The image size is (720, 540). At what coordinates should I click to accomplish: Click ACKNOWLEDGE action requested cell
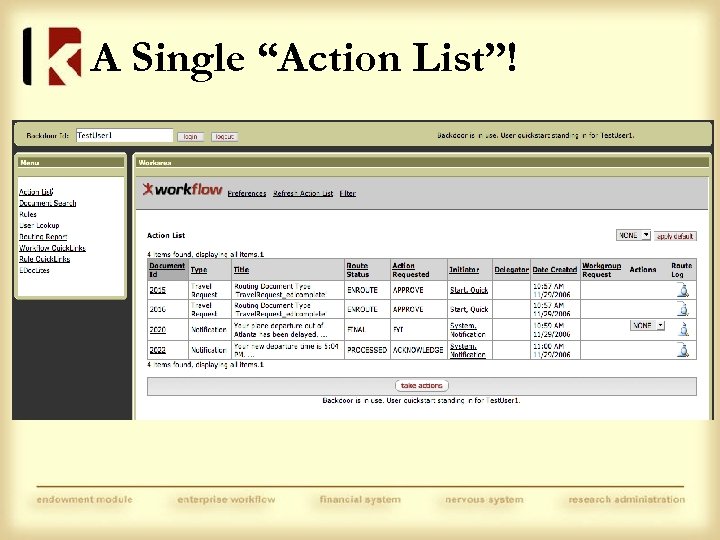[x=418, y=350]
